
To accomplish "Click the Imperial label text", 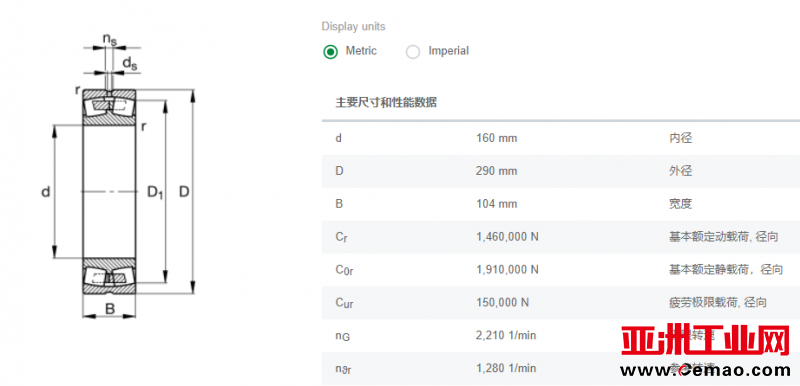I will pos(448,51).
